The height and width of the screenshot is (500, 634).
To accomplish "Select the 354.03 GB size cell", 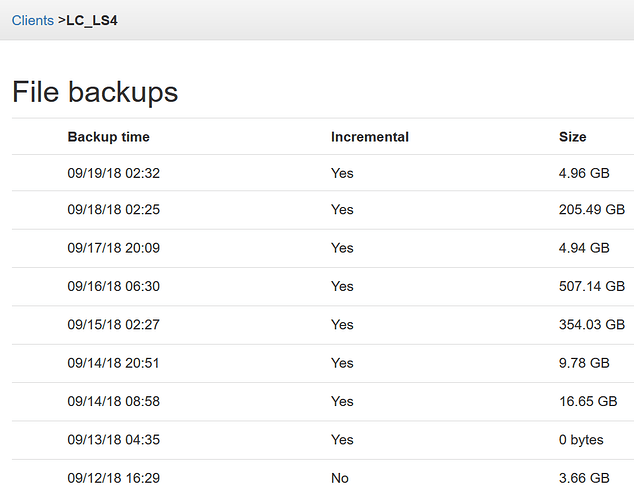I will click(x=592, y=325).
